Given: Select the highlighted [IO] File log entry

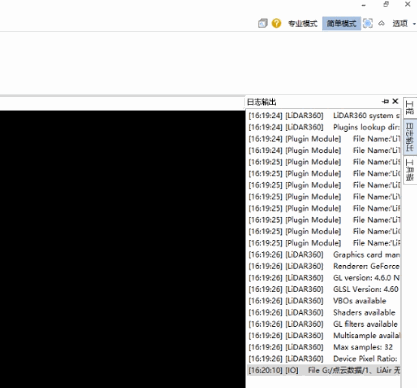Looking at the screenshot, I should (324, 370).
